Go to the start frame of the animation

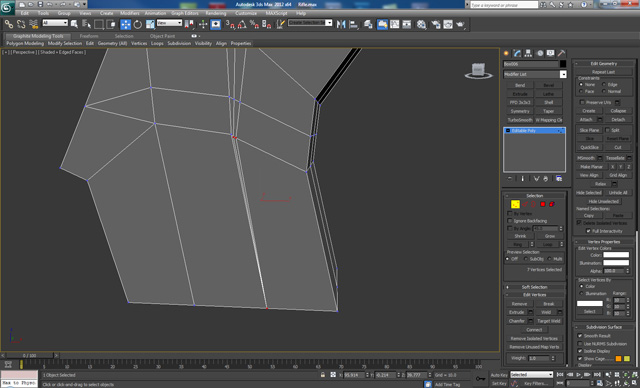pyautogui.click(x=560, y=375)
